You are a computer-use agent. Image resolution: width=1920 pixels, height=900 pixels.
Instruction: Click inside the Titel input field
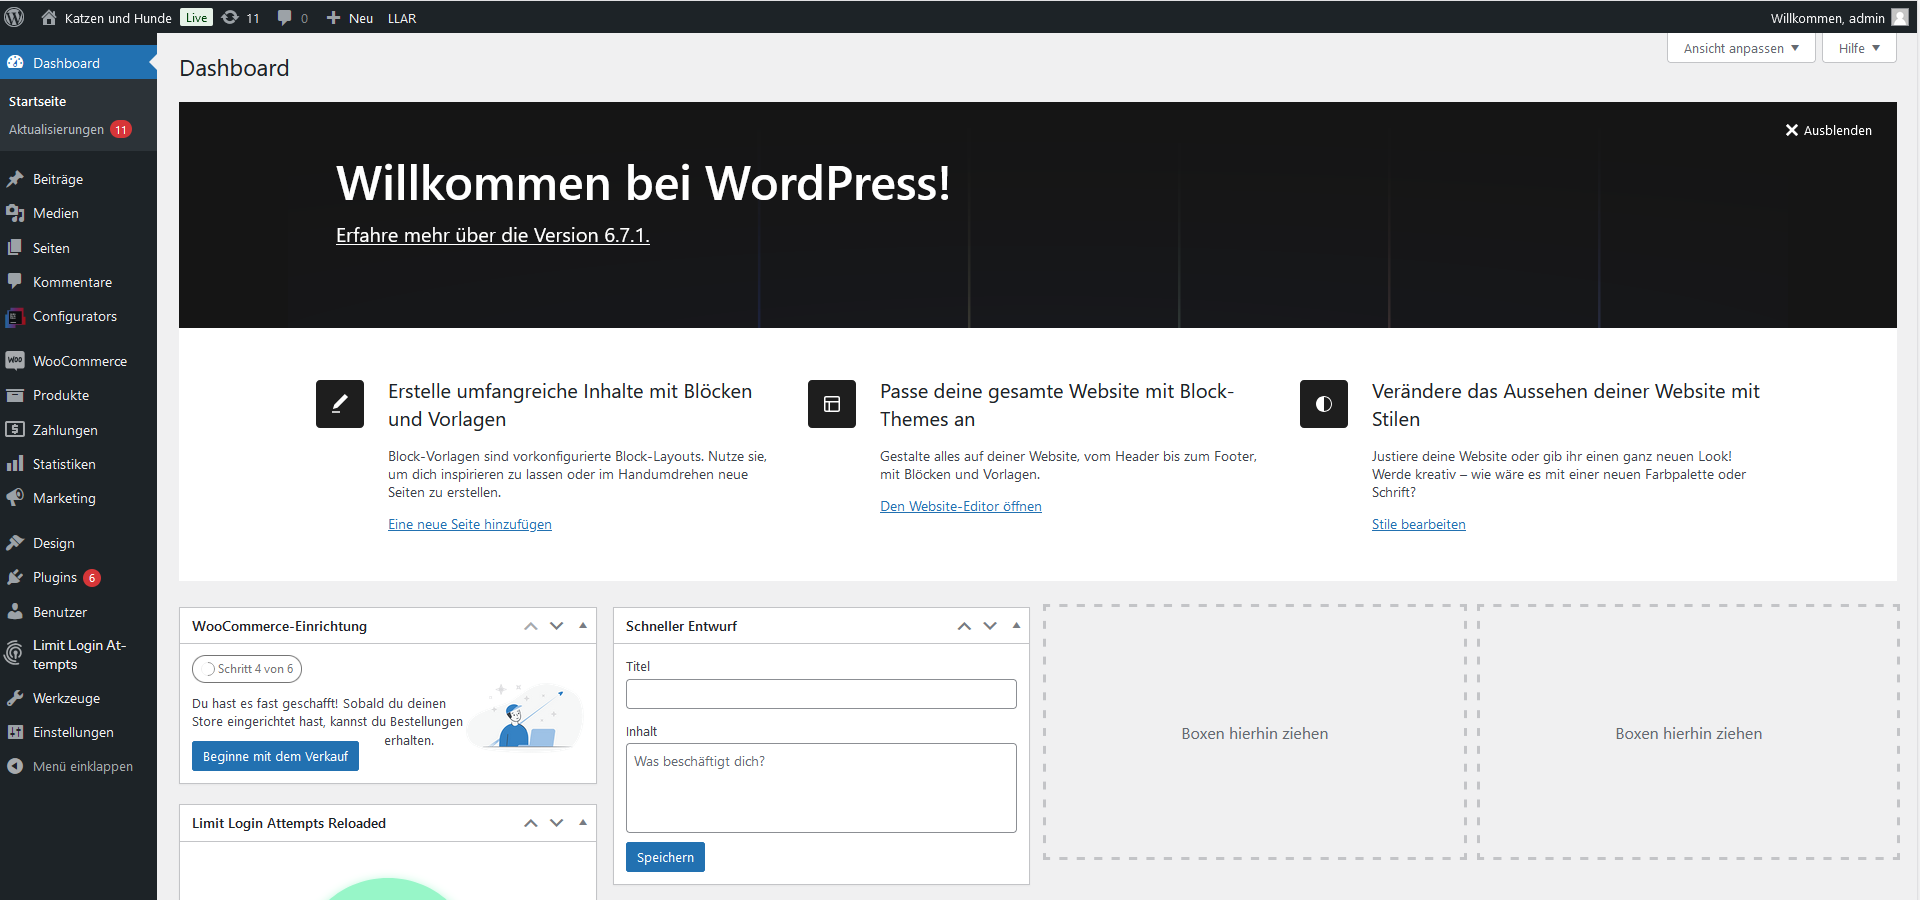[820, 693]
